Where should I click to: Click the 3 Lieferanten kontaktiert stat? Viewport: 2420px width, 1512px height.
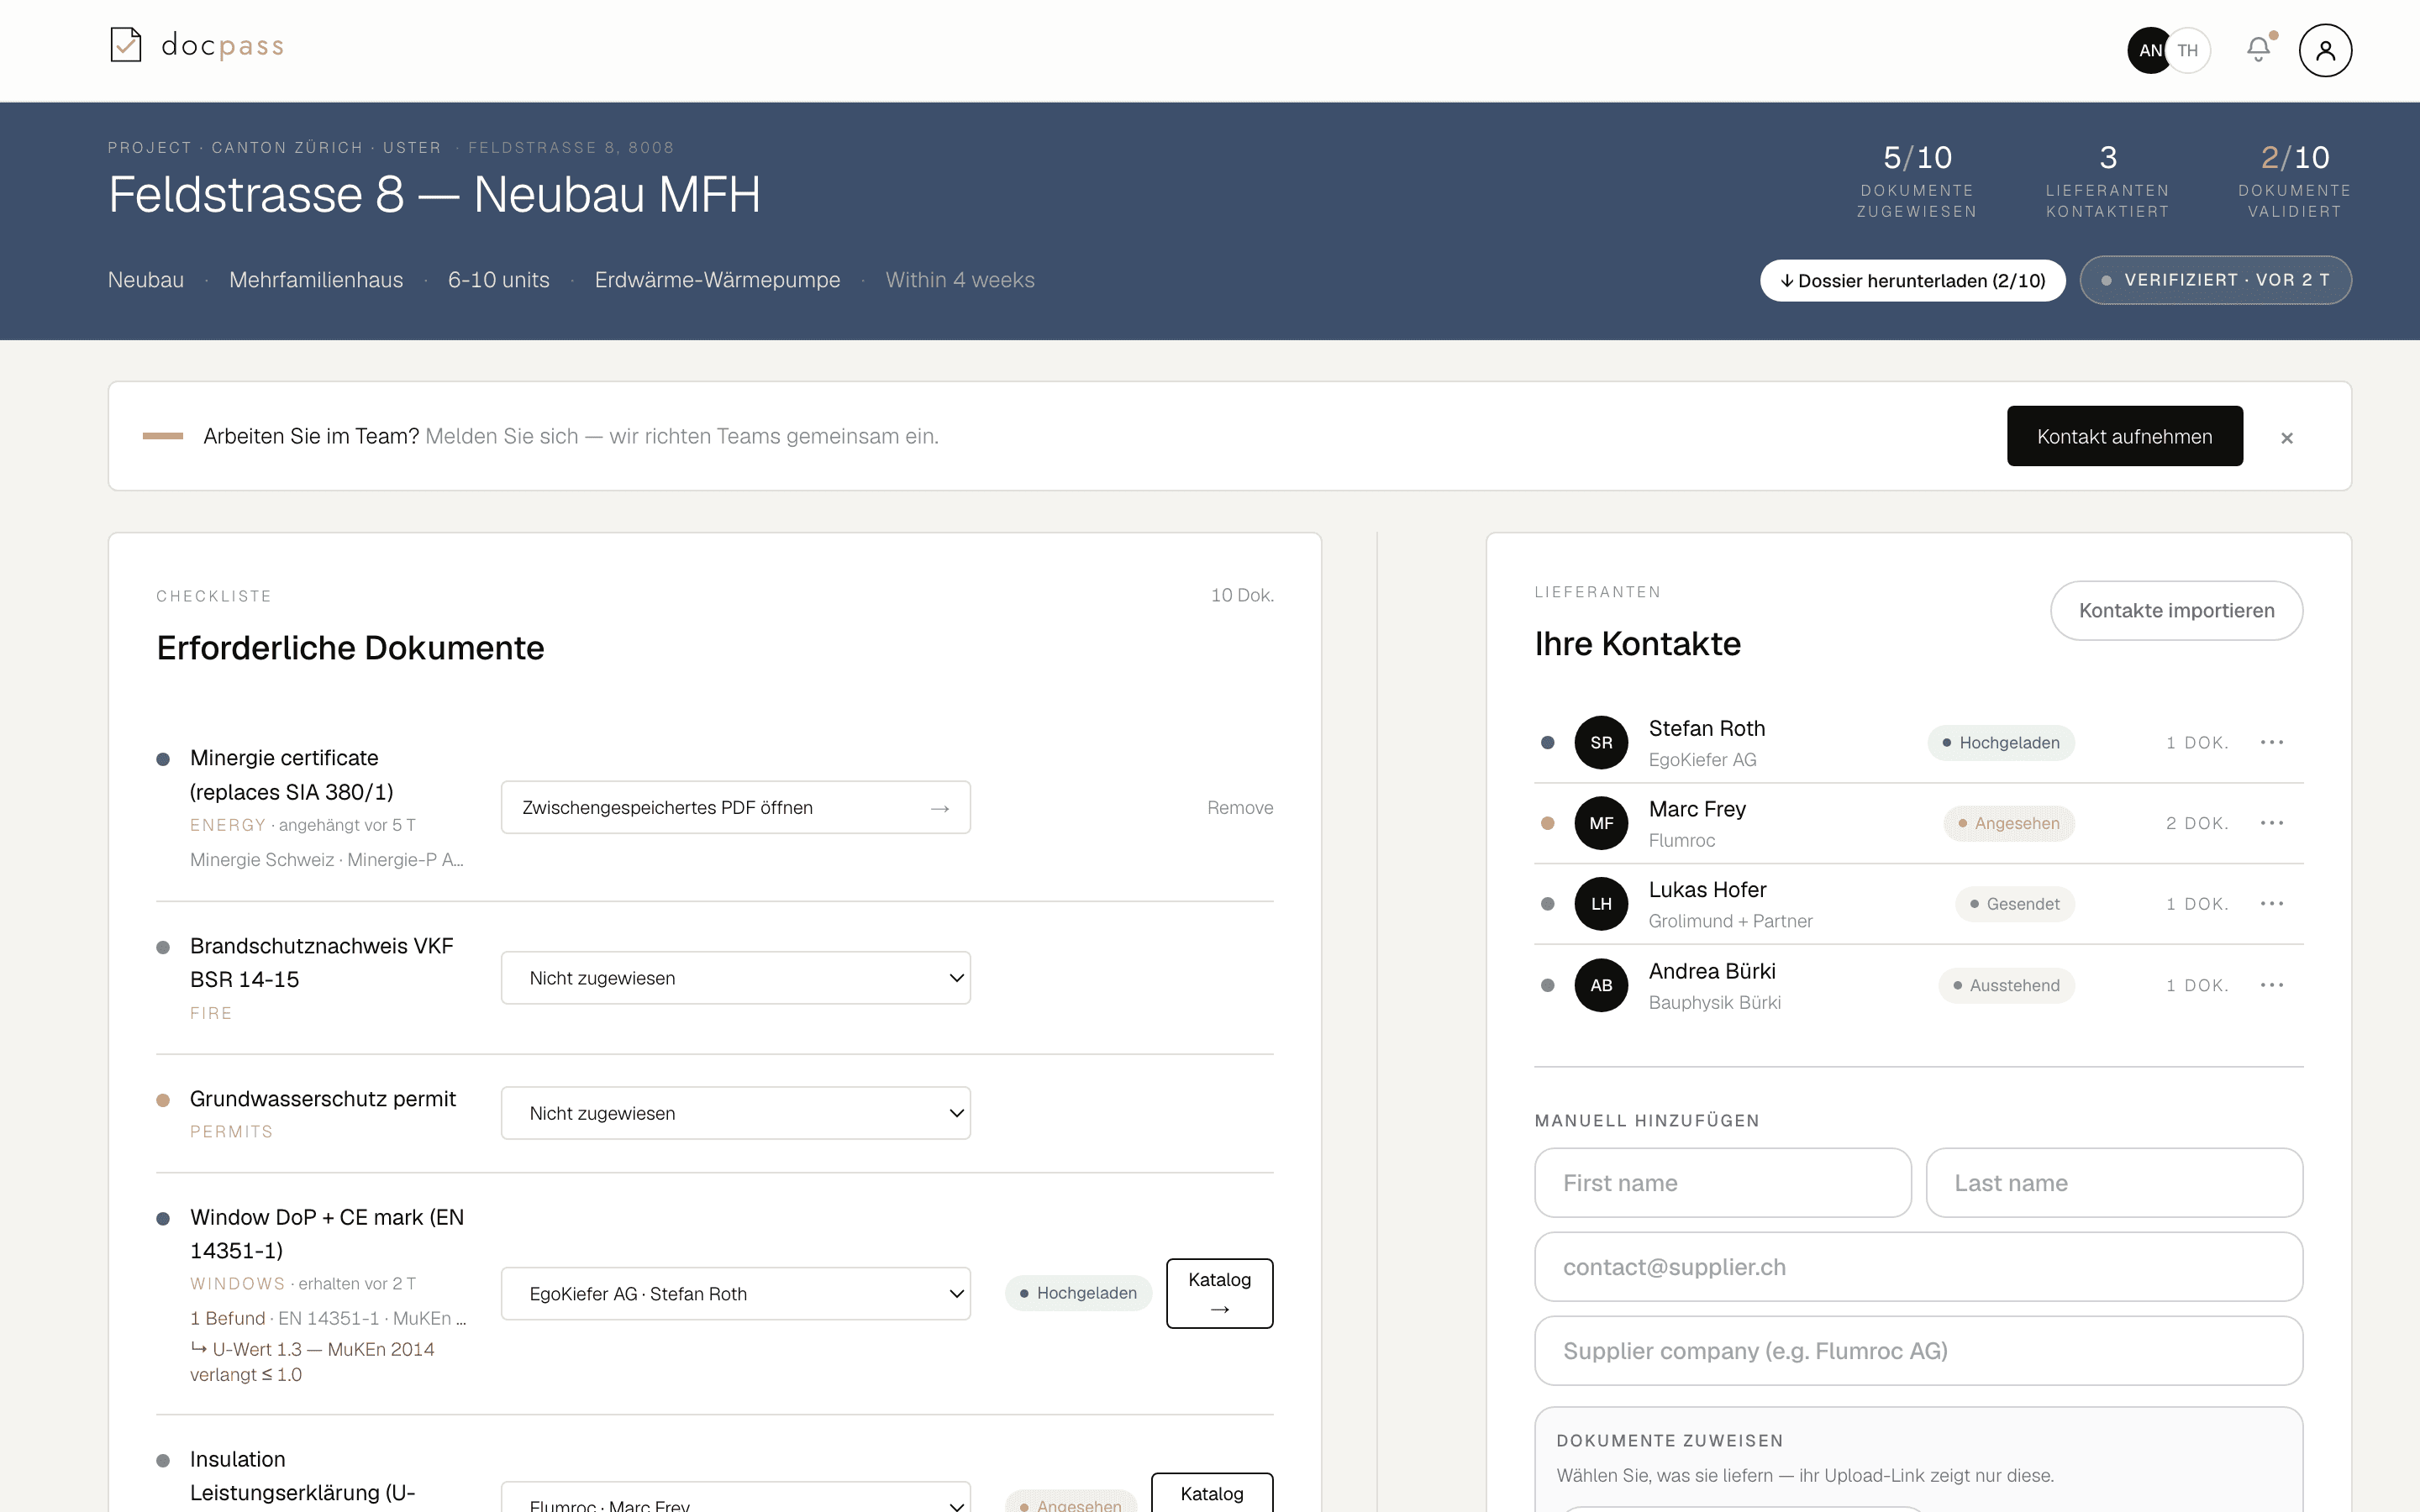pos(2107,181)
